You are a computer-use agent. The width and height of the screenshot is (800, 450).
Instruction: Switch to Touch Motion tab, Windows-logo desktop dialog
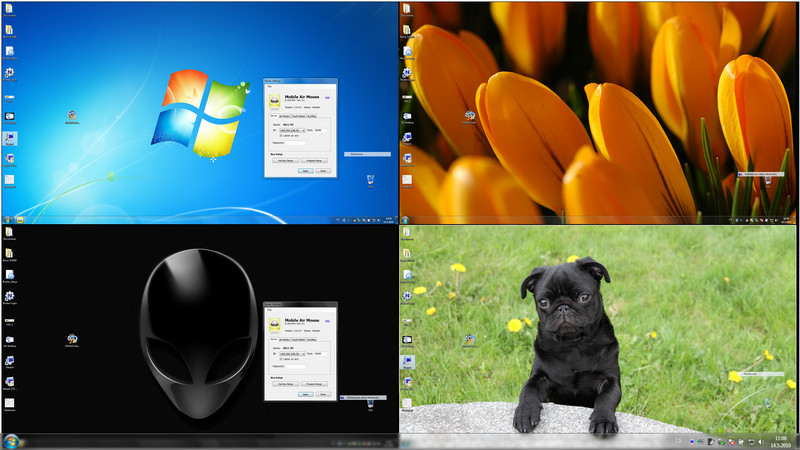click(298, 116)
